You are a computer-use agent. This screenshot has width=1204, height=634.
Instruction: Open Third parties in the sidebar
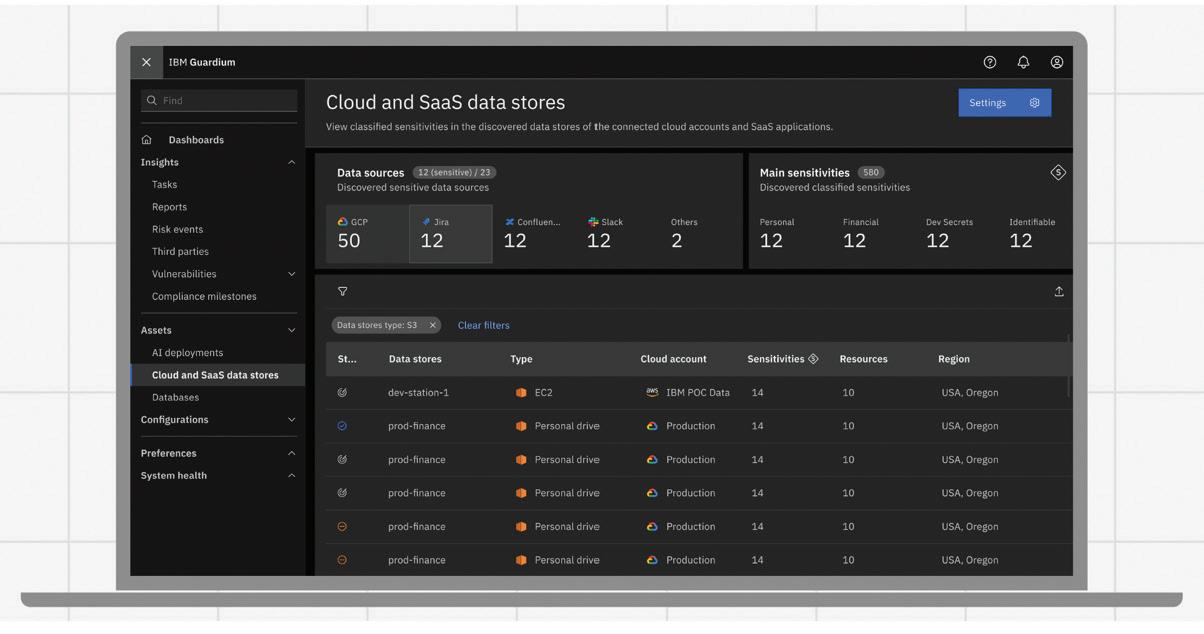180,252
